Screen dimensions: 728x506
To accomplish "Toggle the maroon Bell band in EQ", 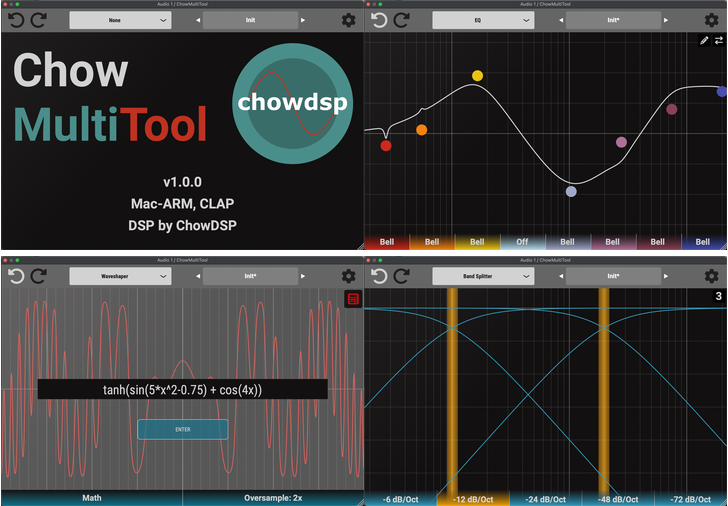I will click(x=657, y=242).
